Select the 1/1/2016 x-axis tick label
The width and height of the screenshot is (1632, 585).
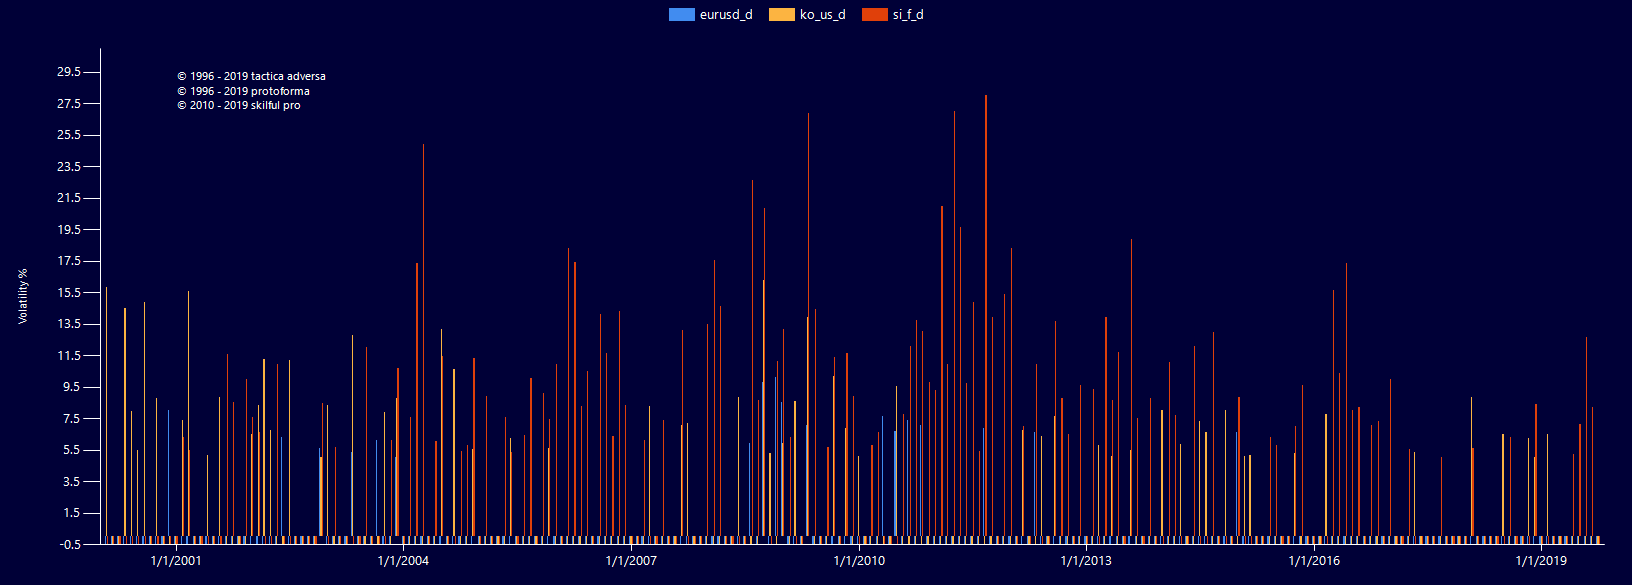pyautogui.click(x=1313, y=561)
